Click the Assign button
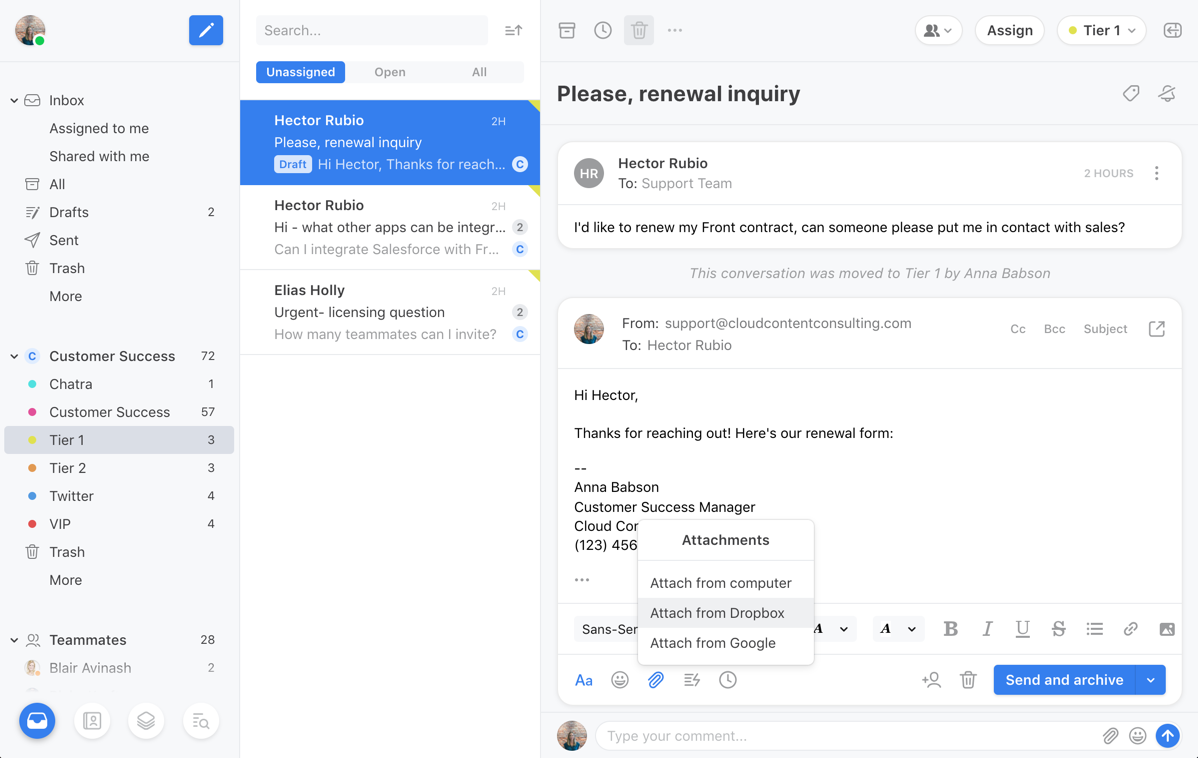The width and height of the screenshot is (1198, 758). point(1009,30)
